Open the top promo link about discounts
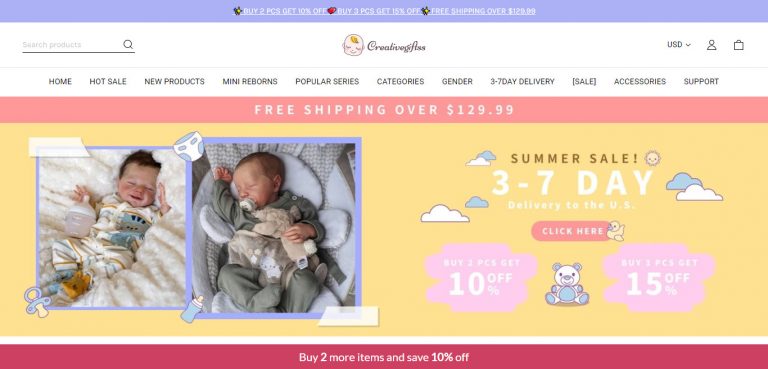Screen dimensions: 768x369 point(384,11)
